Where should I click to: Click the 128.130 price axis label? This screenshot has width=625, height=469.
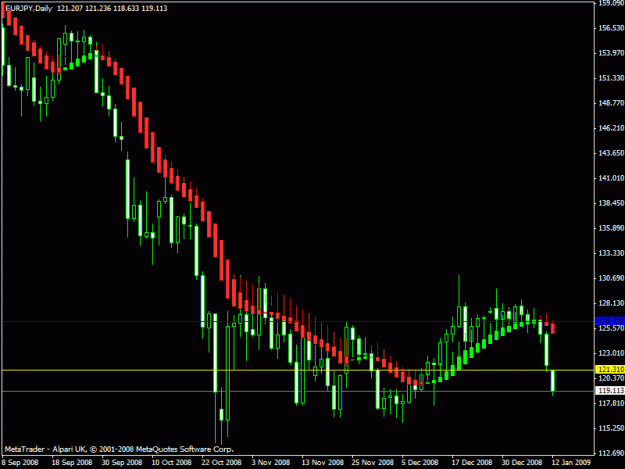611,303
